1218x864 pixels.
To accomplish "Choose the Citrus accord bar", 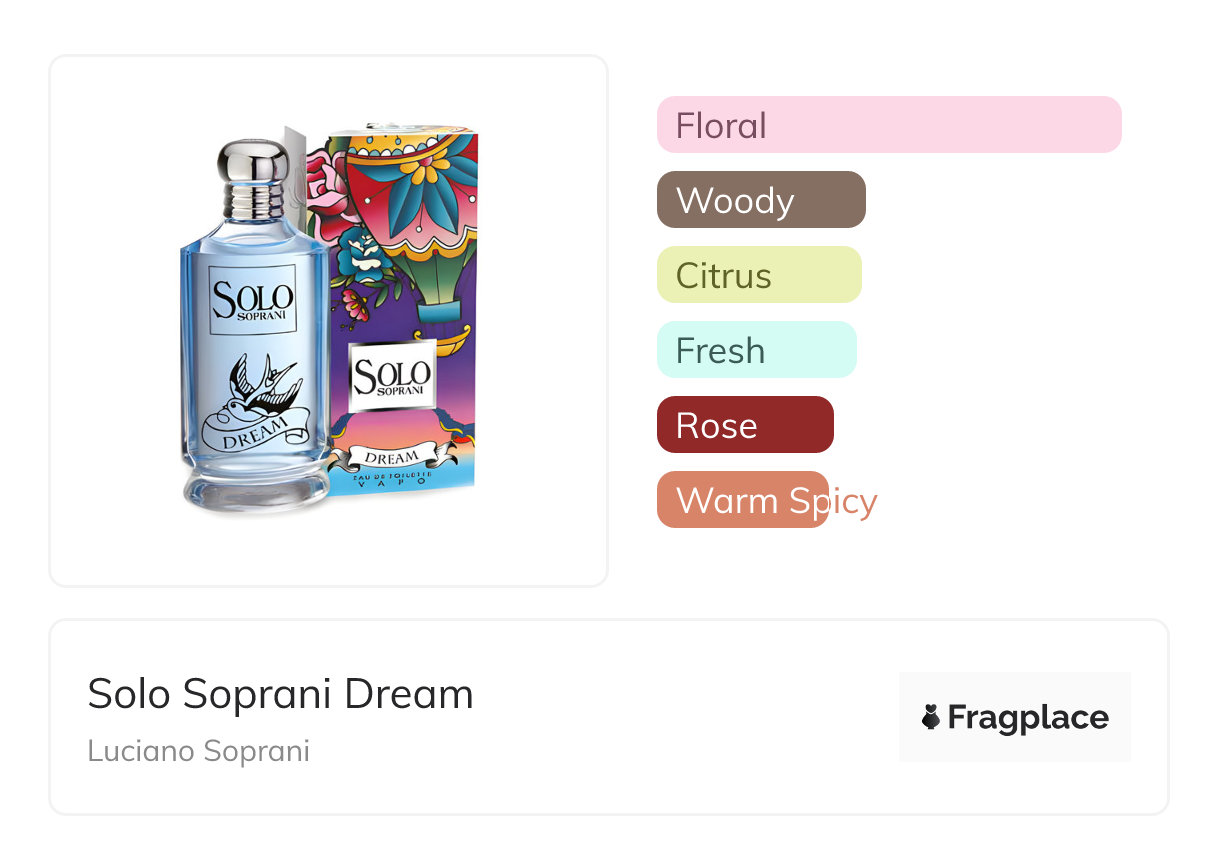I will tap(758, 275).
